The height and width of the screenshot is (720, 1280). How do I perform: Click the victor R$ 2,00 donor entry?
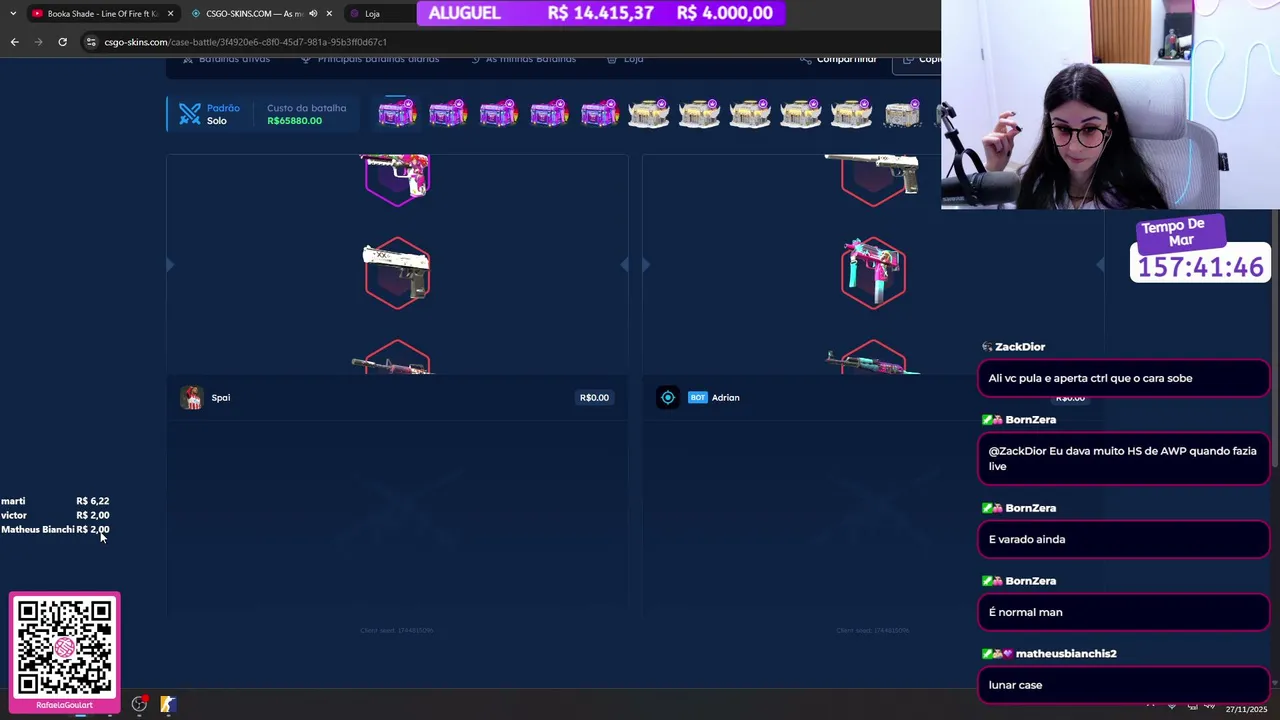(55, 515)
